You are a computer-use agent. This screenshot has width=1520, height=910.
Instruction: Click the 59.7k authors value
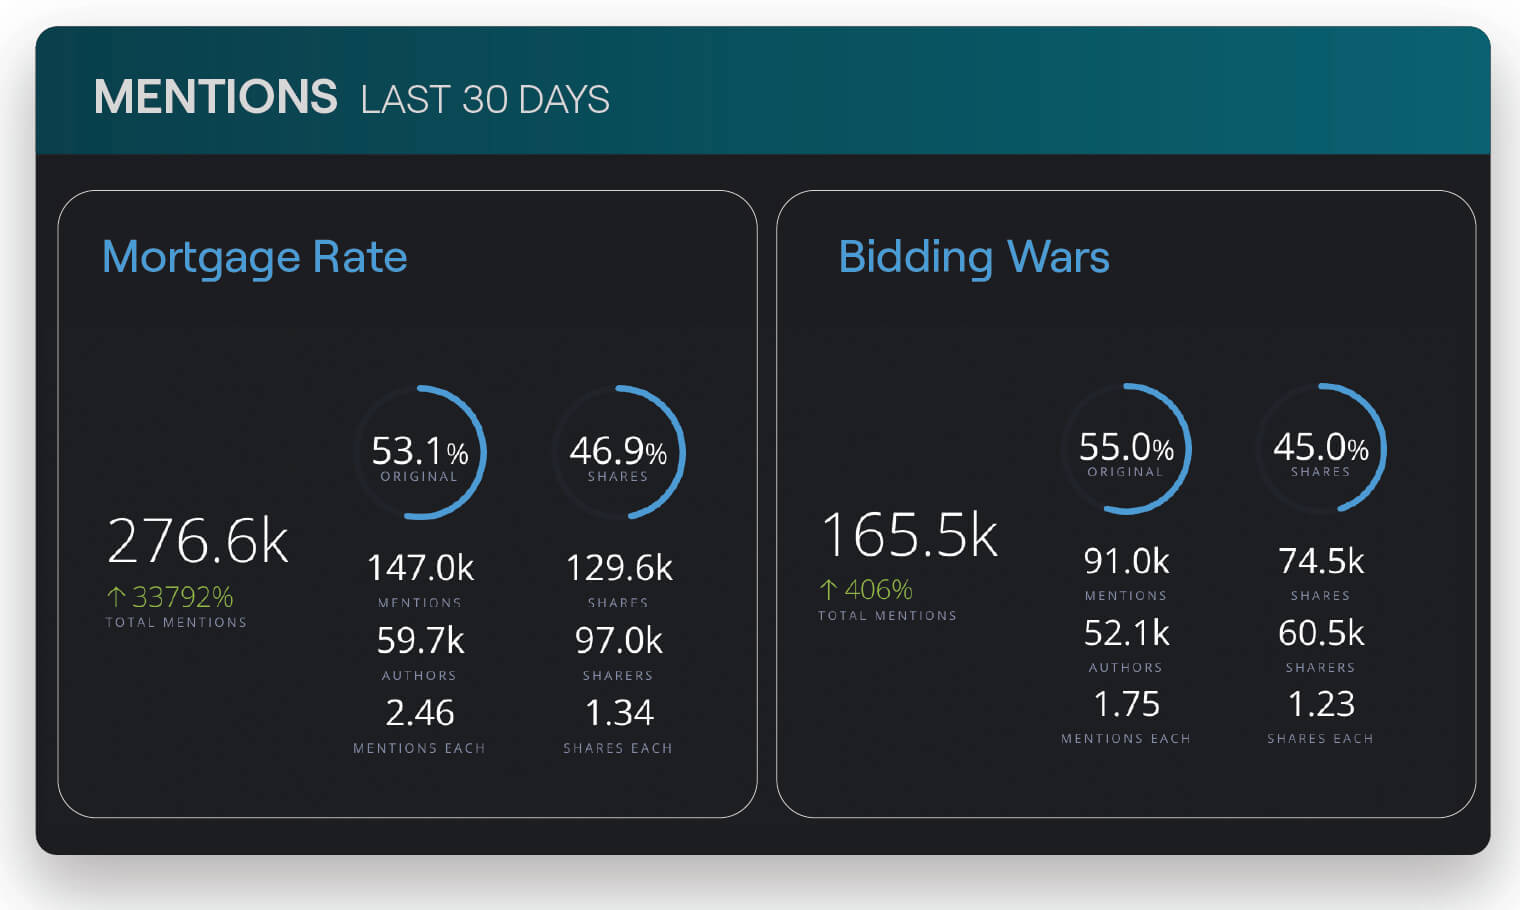click(420, 640)
